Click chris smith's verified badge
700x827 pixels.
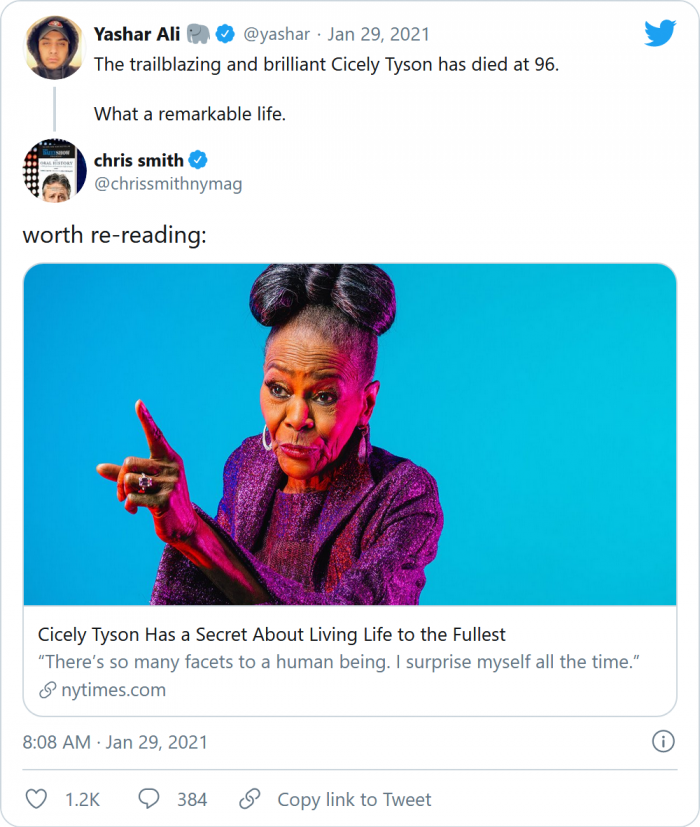click(199, 160)
